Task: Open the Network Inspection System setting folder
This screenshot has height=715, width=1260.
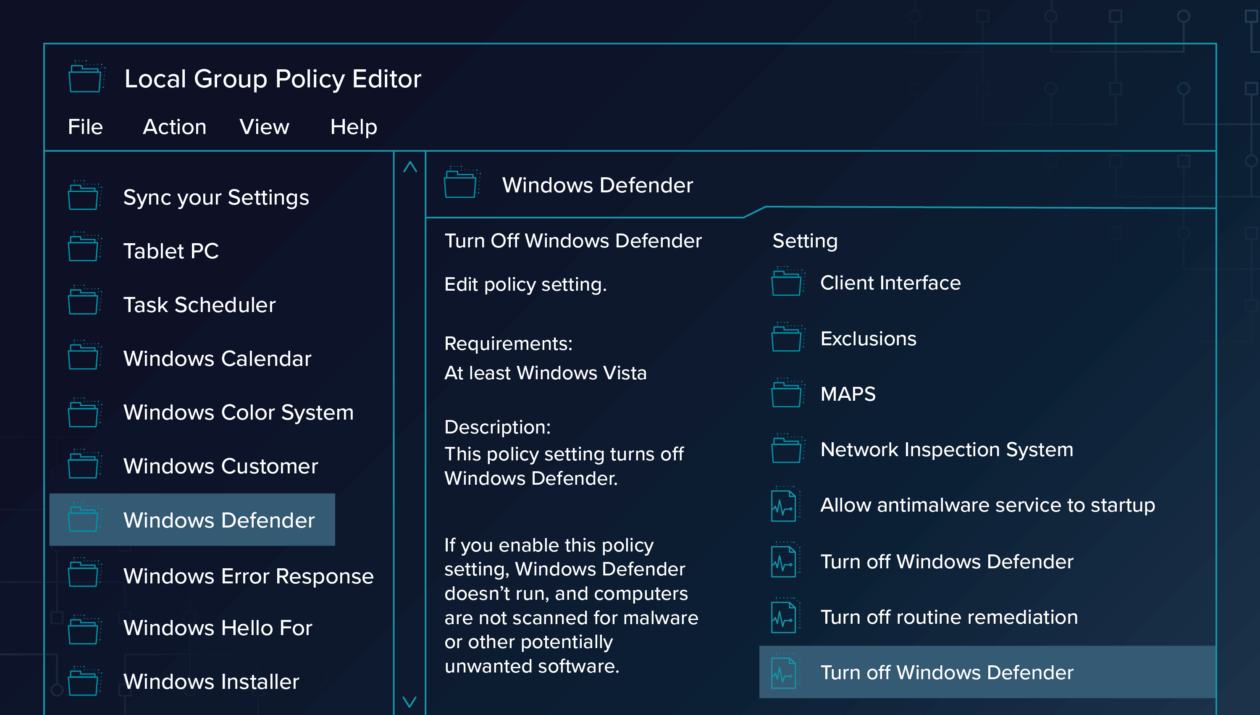Action: 946,450
